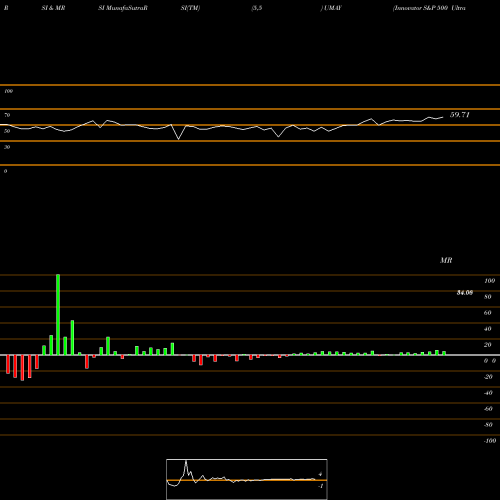Click the RSI axis label 100

coord(8,91)
